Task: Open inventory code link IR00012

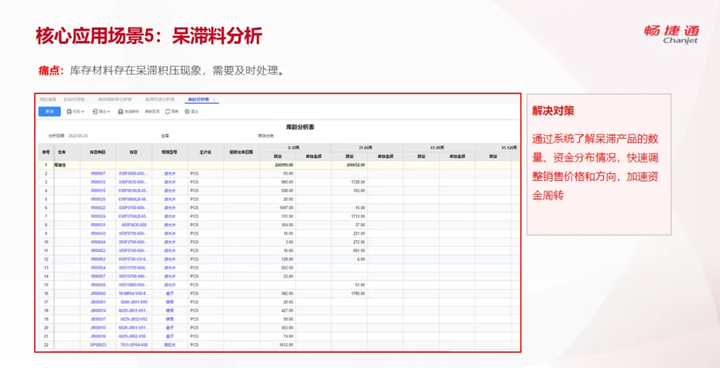Action: [x=98, y=182]
